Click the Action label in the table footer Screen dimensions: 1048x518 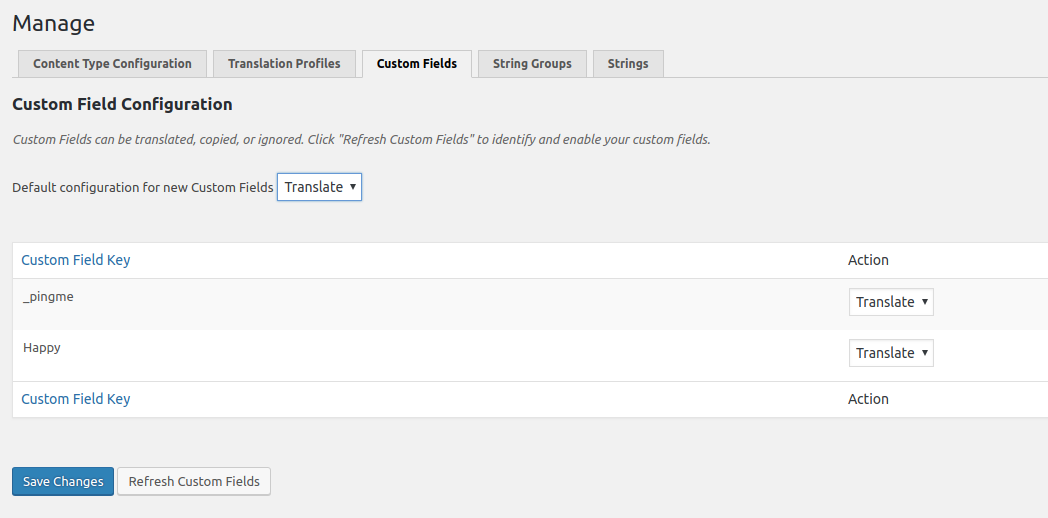(868, 399)
